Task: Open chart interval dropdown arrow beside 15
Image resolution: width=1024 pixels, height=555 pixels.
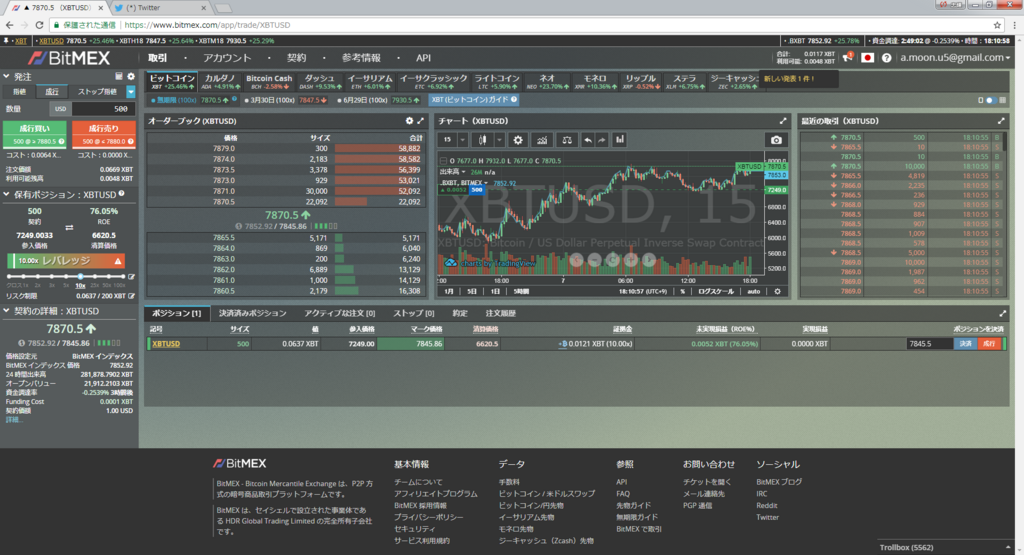Action: point(462,140)
